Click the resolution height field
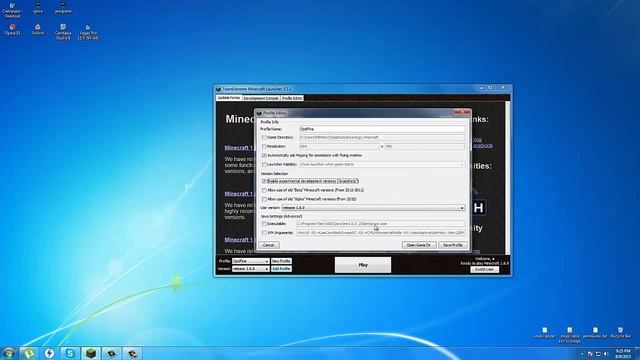The width and height of the screenshot is (640, 360). (x=424, y=146)
